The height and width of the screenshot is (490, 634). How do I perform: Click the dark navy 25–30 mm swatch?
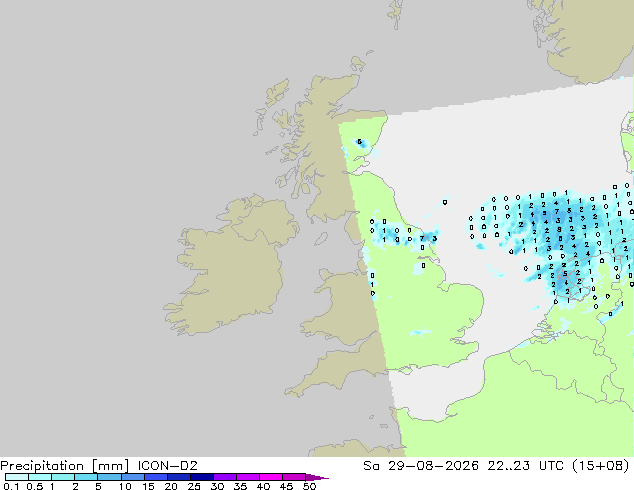[x=201, y=477]
